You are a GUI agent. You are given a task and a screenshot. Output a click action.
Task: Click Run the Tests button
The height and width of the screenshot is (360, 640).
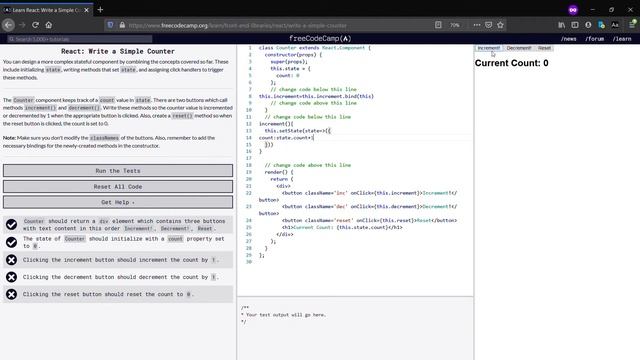click(x=118, y=171)
